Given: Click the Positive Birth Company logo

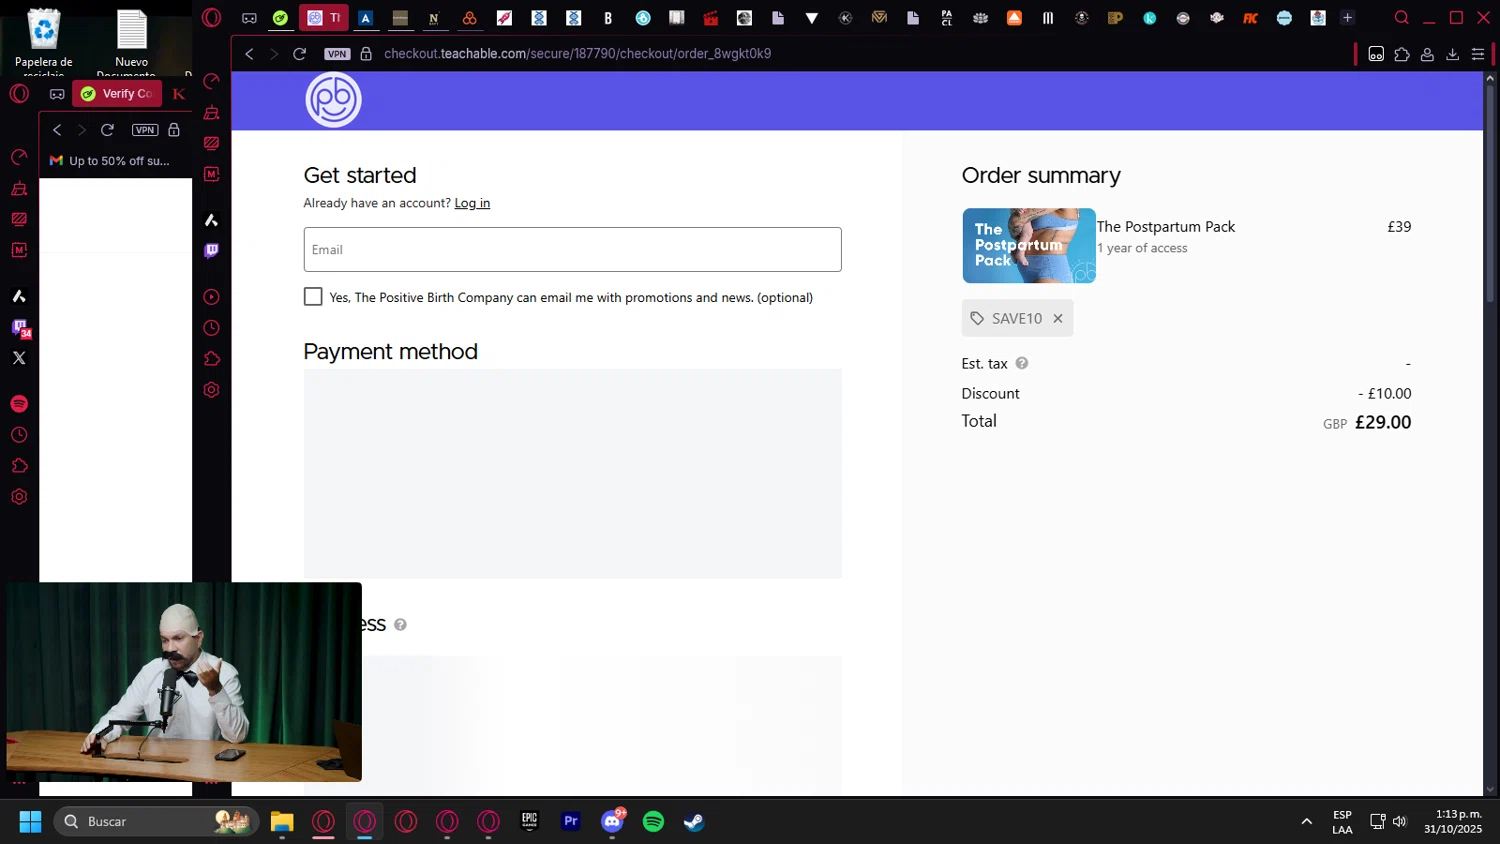Looking at the screenshot, I should tap(333, 100).
